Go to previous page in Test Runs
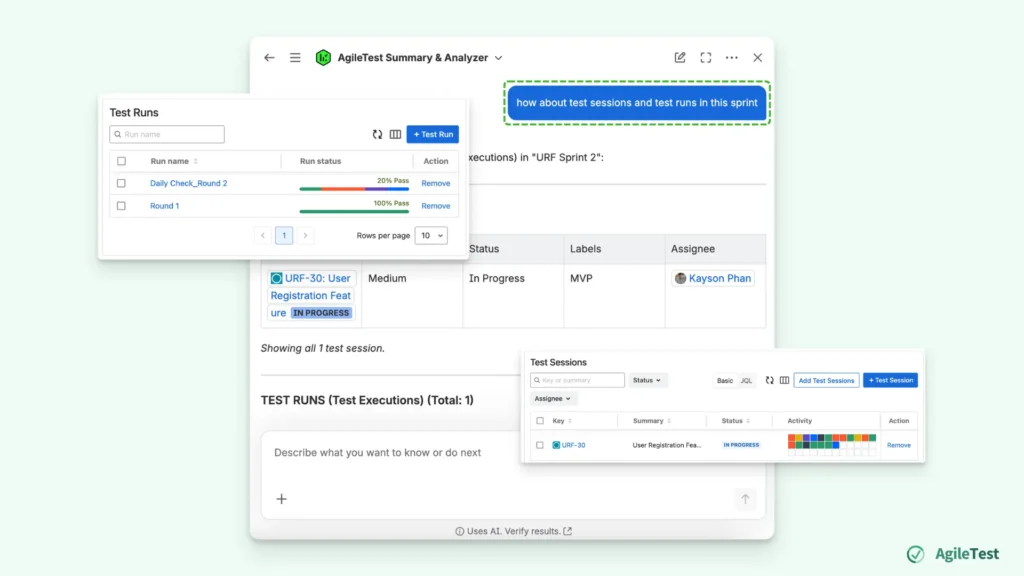The height and width of the screenshot is (576, 1024). (263, 235)
